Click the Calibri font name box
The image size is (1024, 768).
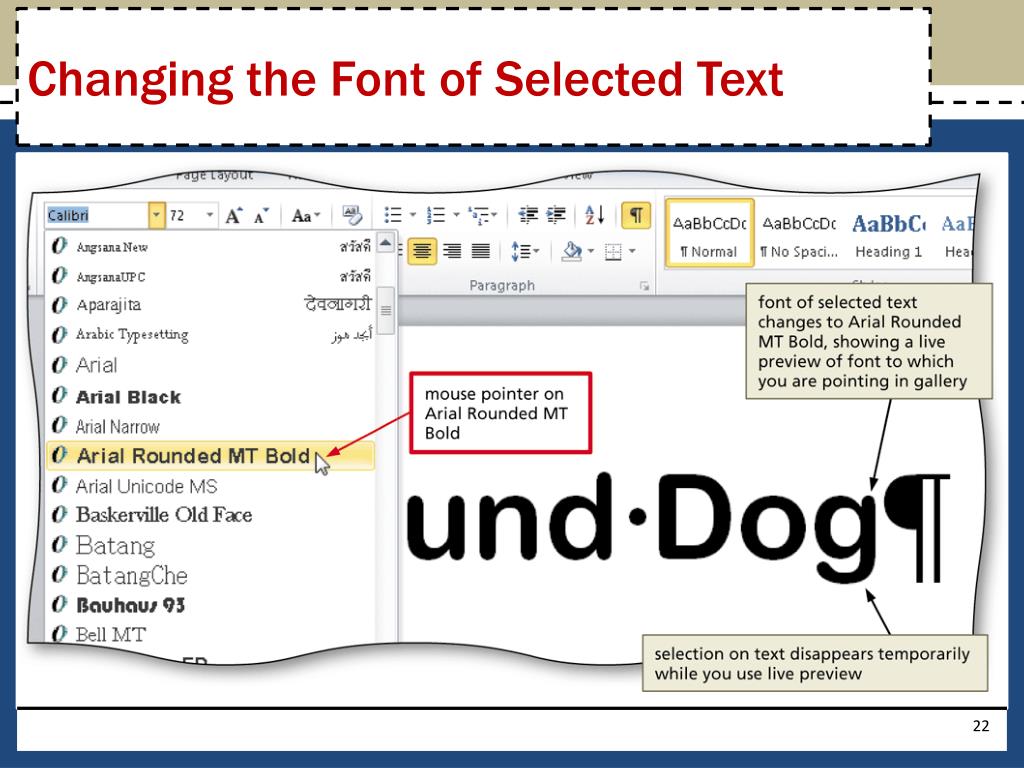97,215
